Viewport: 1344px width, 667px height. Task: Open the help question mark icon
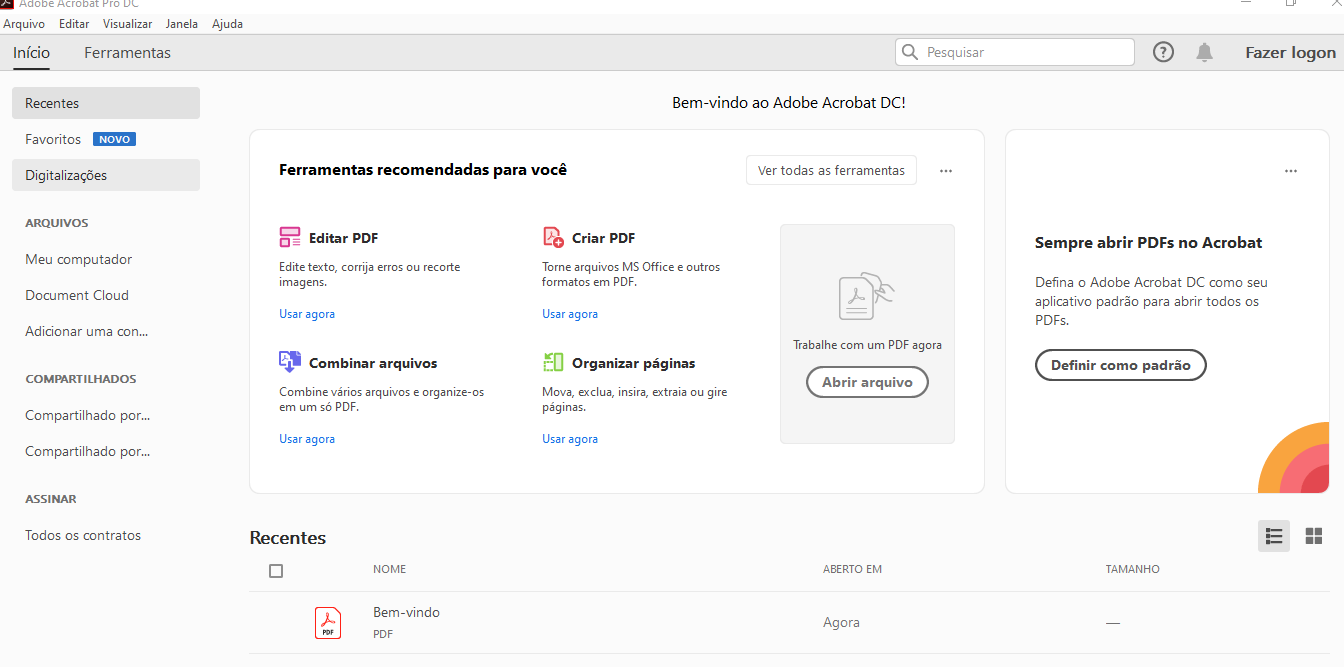[x=1163, y=52]
